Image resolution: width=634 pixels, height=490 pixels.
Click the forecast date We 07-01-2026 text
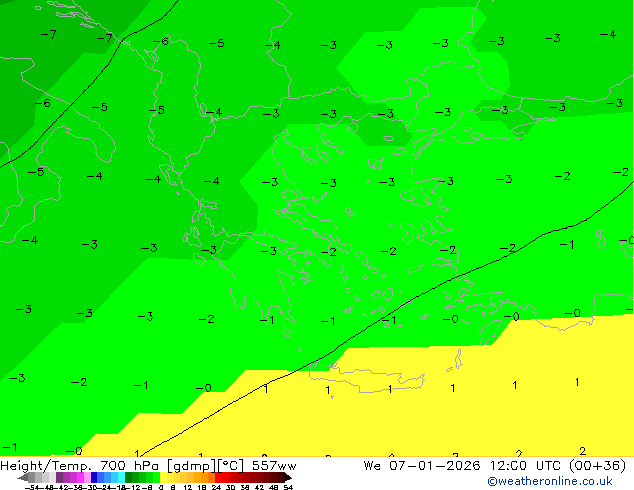(422, 466)
